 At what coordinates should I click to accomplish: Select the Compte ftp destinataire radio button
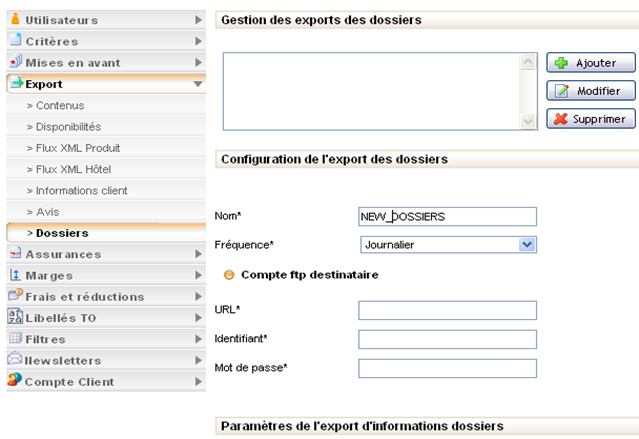tap(229, 275)
